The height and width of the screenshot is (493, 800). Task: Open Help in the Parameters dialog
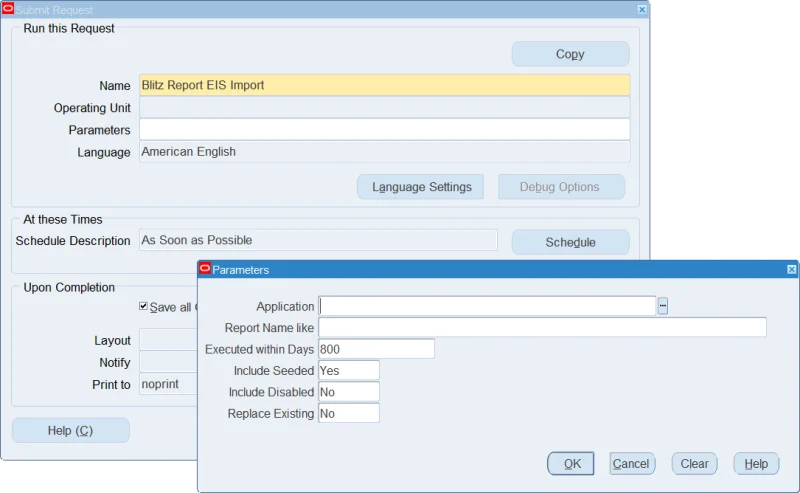756,463
